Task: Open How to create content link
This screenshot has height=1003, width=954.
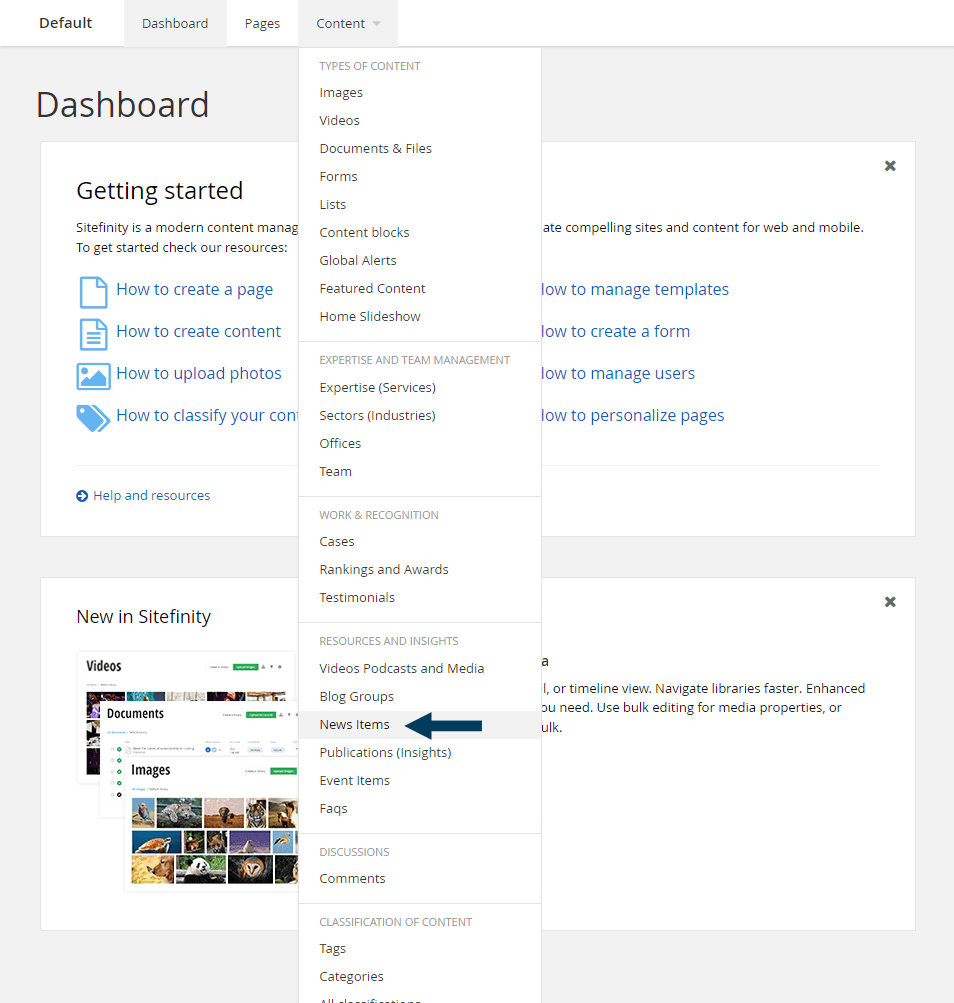Action: click(x=198, y=331)
